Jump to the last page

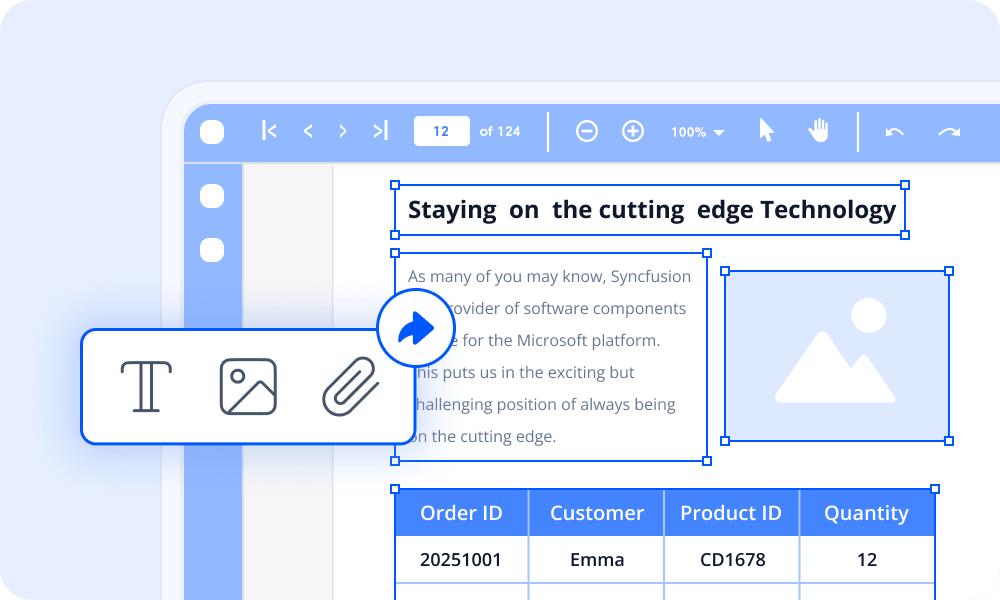coord(380,130)
